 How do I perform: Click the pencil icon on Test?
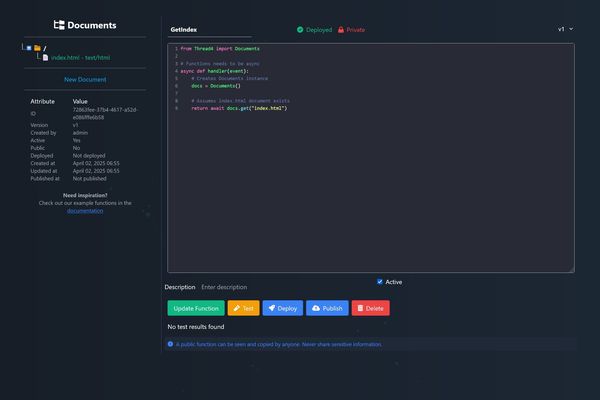click(236, 308)
